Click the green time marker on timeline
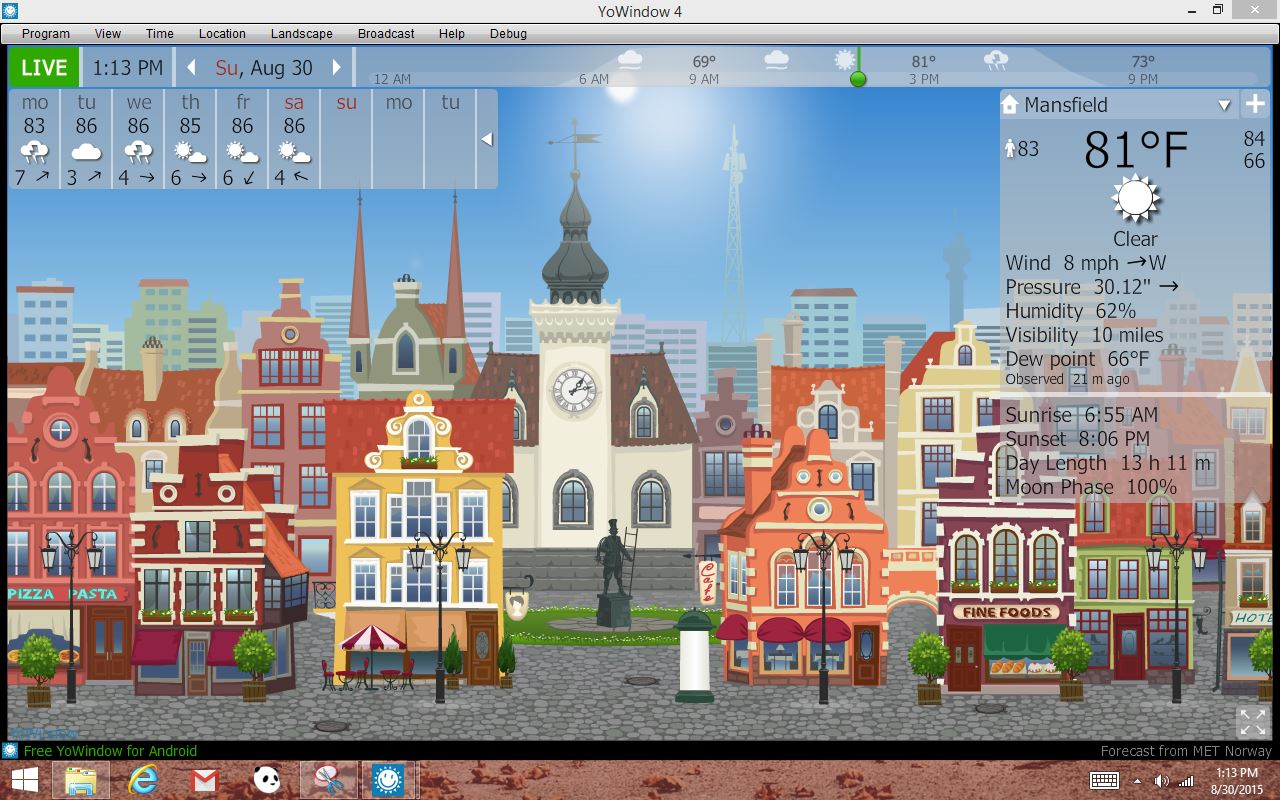1280x800 pixels. pyautogui.click(x=857, y=79)
